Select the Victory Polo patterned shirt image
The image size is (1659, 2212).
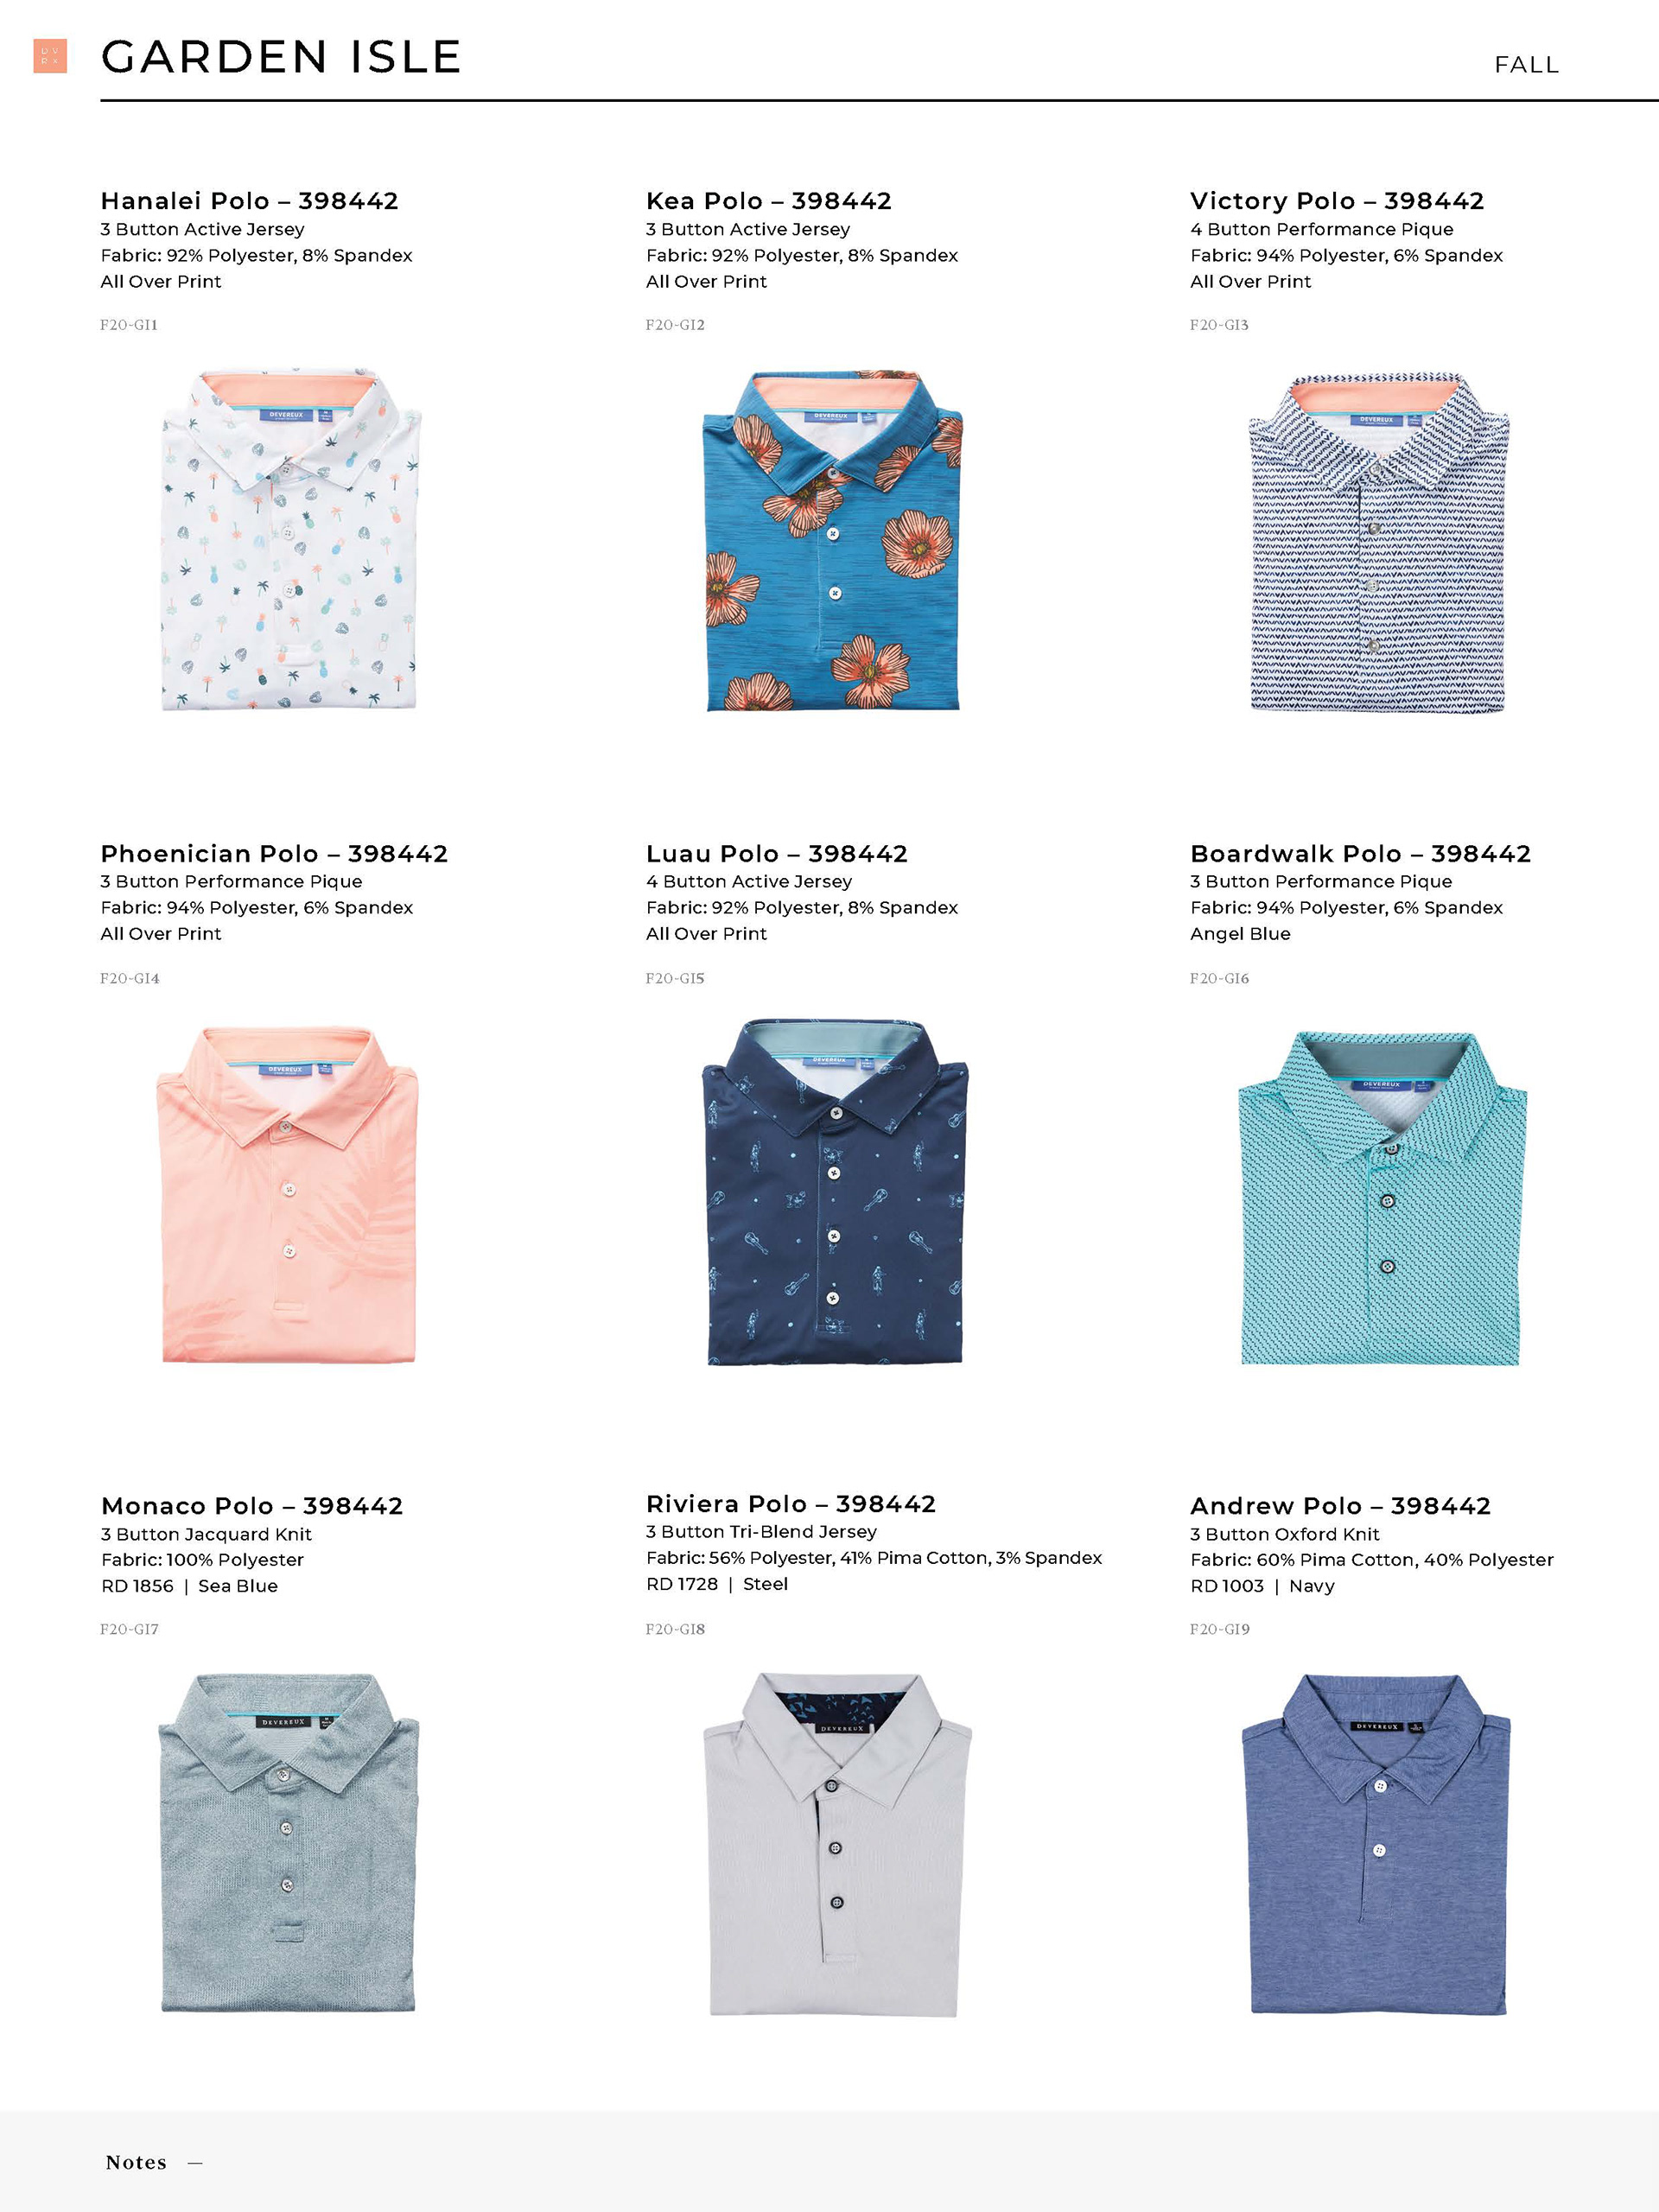coord(1378,542)
